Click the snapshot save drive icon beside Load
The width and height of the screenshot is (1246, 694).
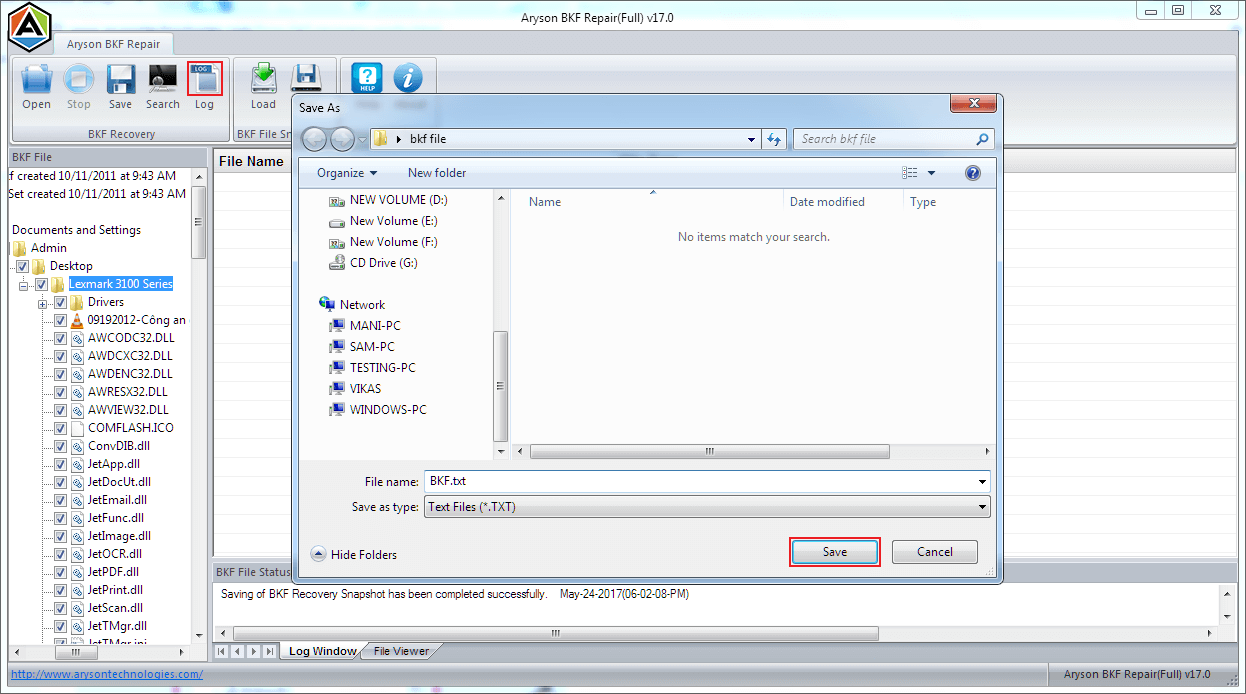306,80
